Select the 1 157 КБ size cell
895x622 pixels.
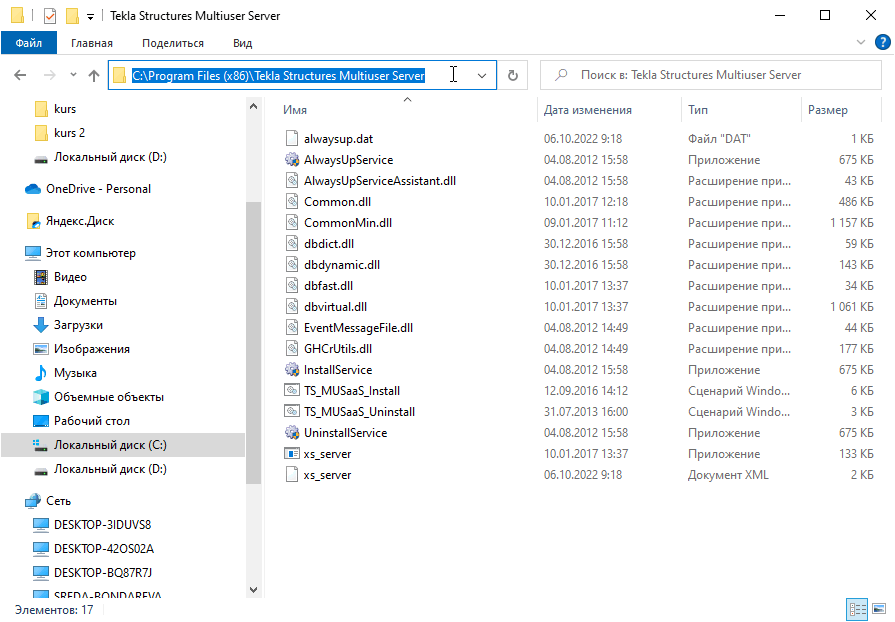pyautogui.click(x=852, y=223)
